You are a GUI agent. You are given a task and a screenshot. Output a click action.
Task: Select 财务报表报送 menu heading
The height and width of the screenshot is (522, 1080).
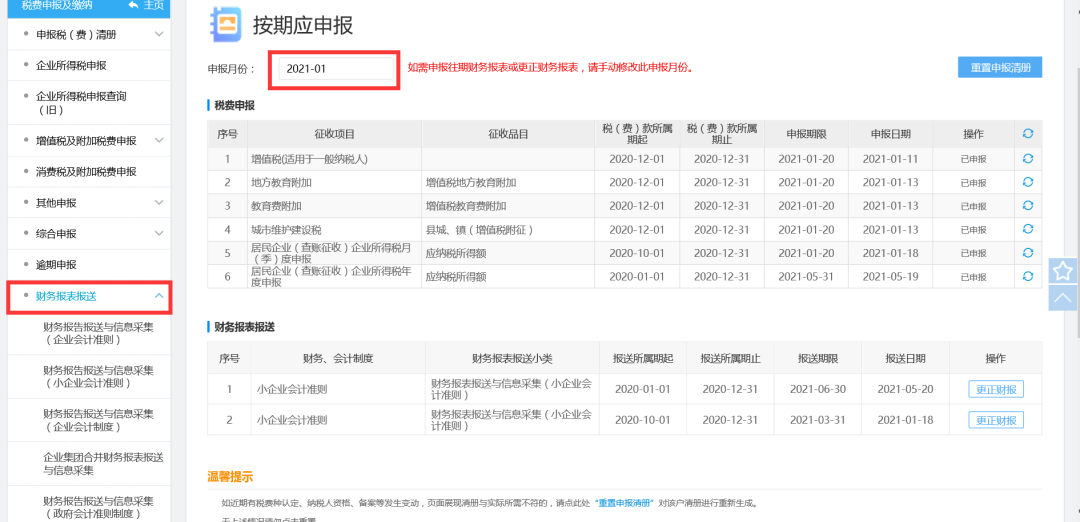point(66,296)
